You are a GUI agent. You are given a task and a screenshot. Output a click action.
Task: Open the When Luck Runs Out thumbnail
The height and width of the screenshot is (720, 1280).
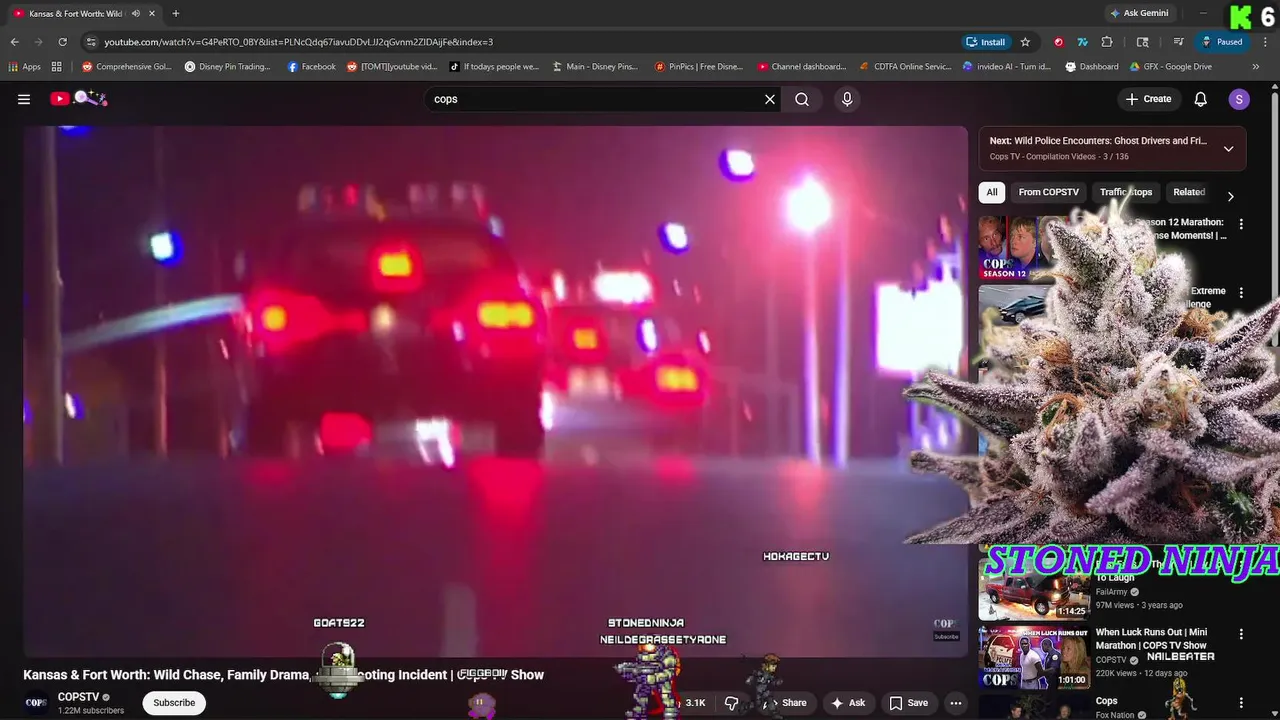pos(1034,657)
